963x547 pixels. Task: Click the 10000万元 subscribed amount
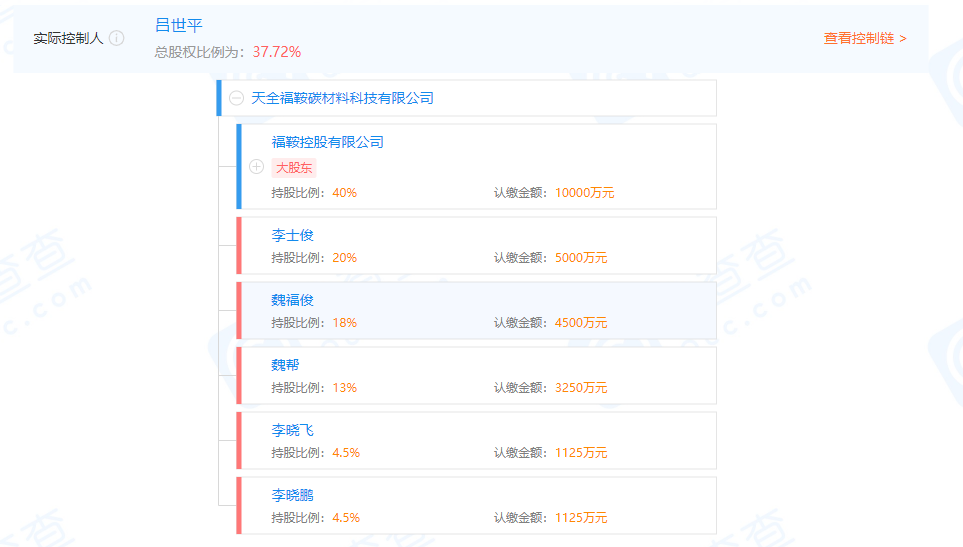pos(584,193)
